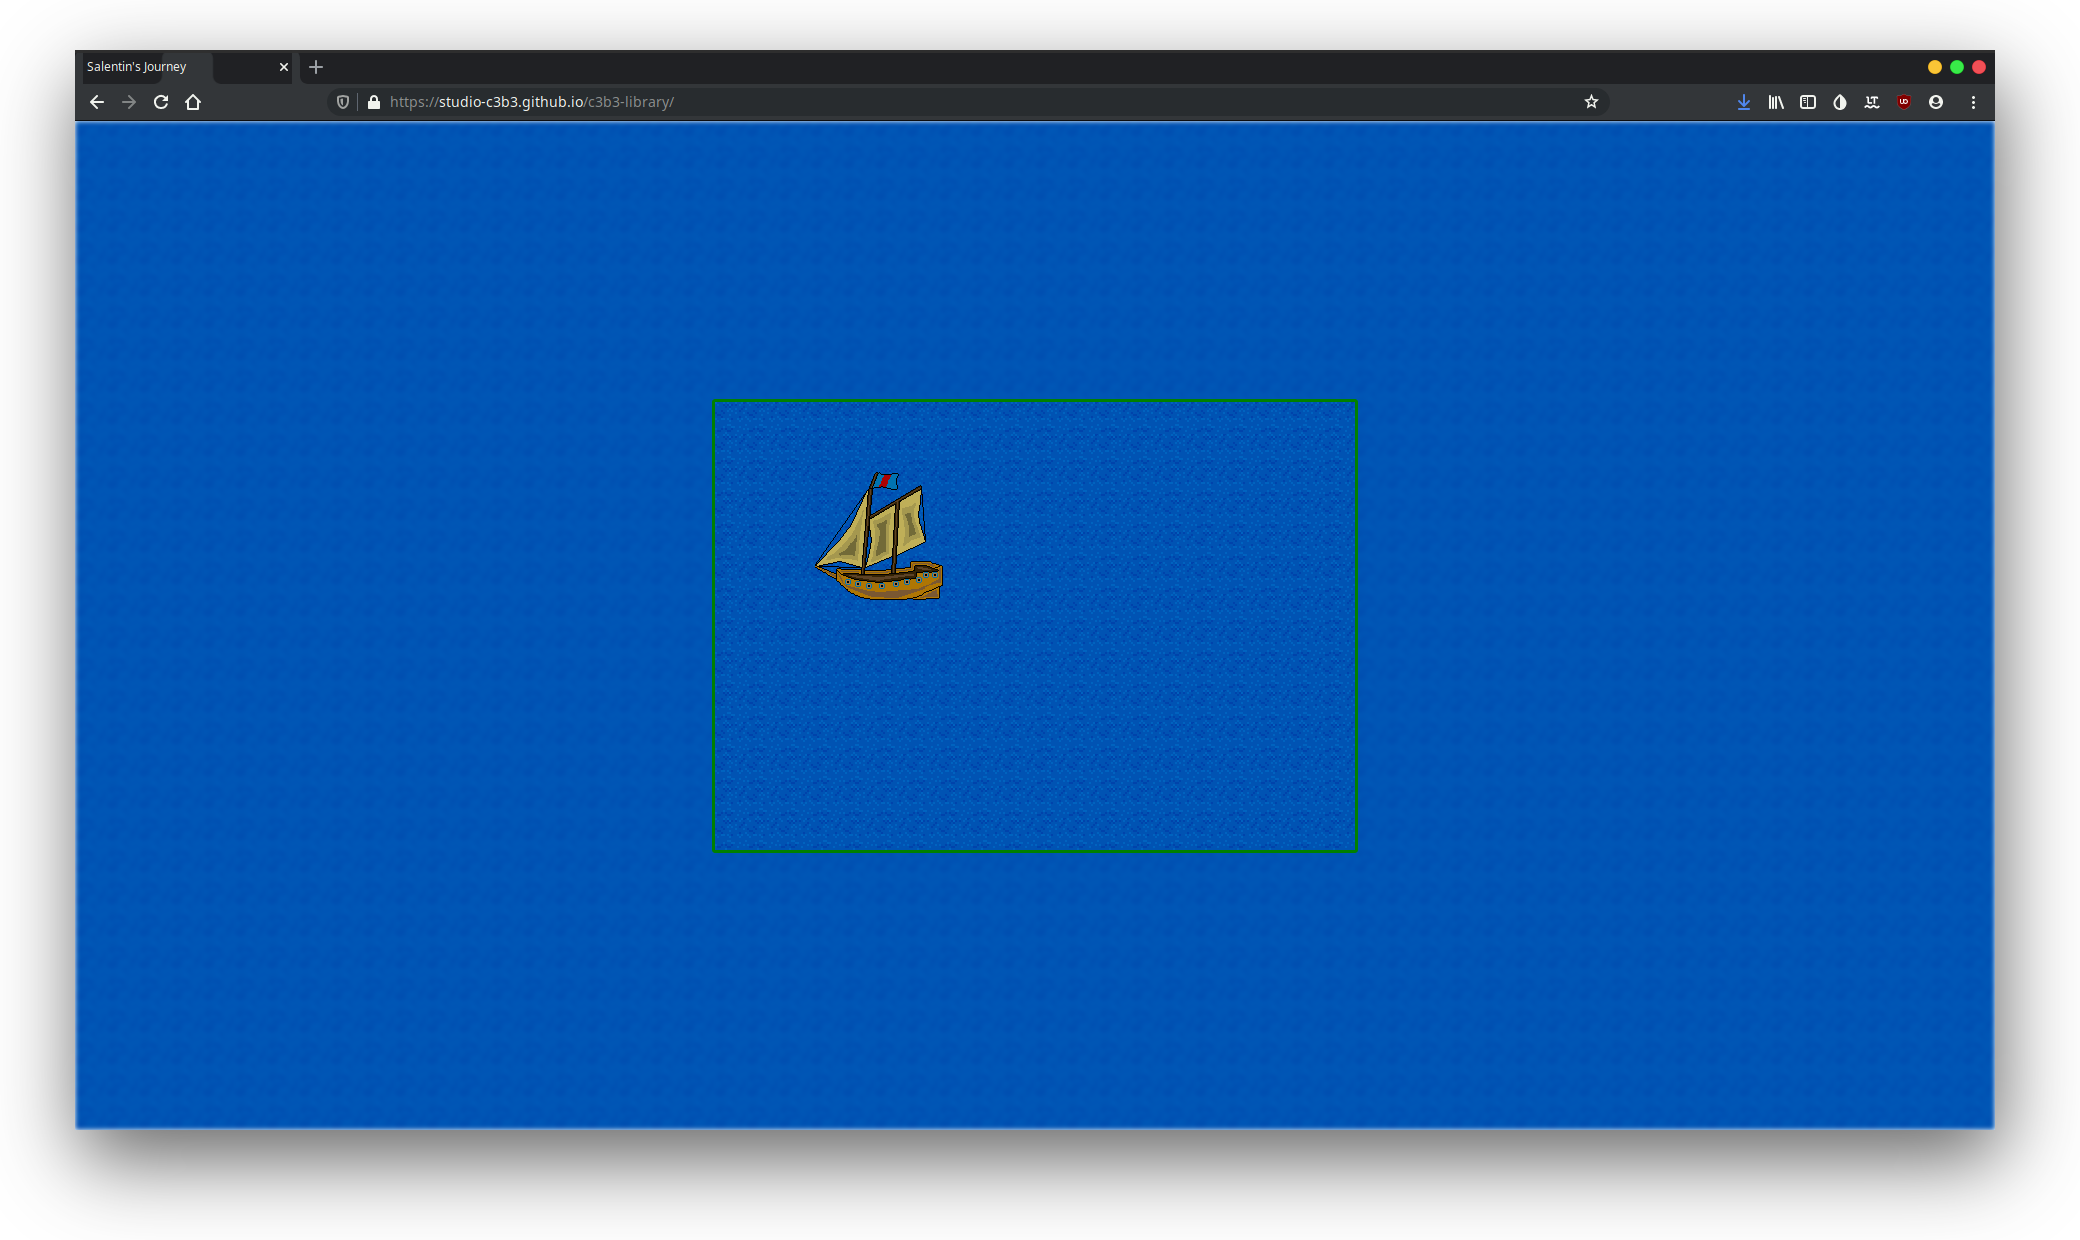Open the library bookshelf icon
Viewport: 2080px width, 1240px height.
(1776, 102)
